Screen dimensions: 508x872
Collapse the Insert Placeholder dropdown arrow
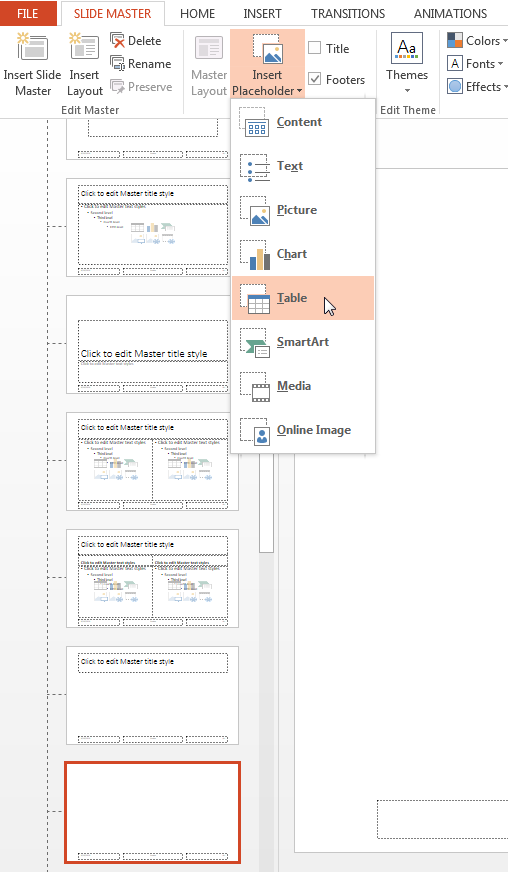pyautogui.click(x=299, y=91)
